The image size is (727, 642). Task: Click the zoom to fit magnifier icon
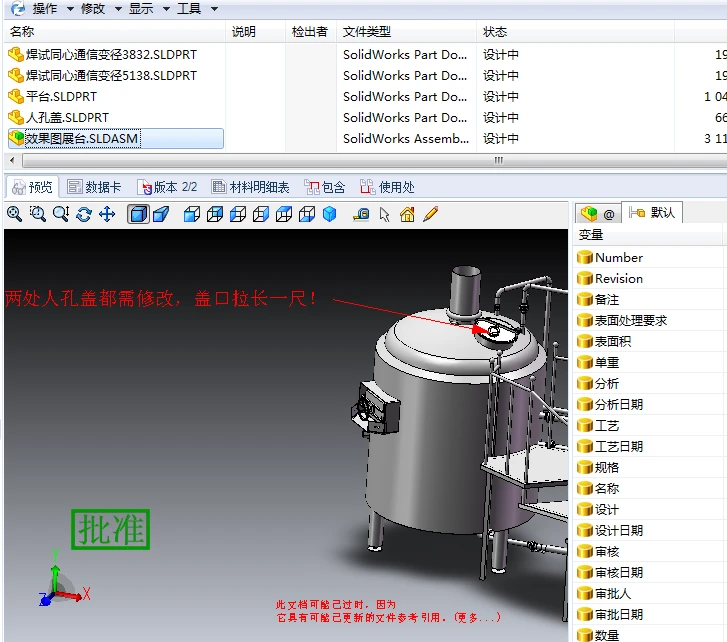point(15,214)
